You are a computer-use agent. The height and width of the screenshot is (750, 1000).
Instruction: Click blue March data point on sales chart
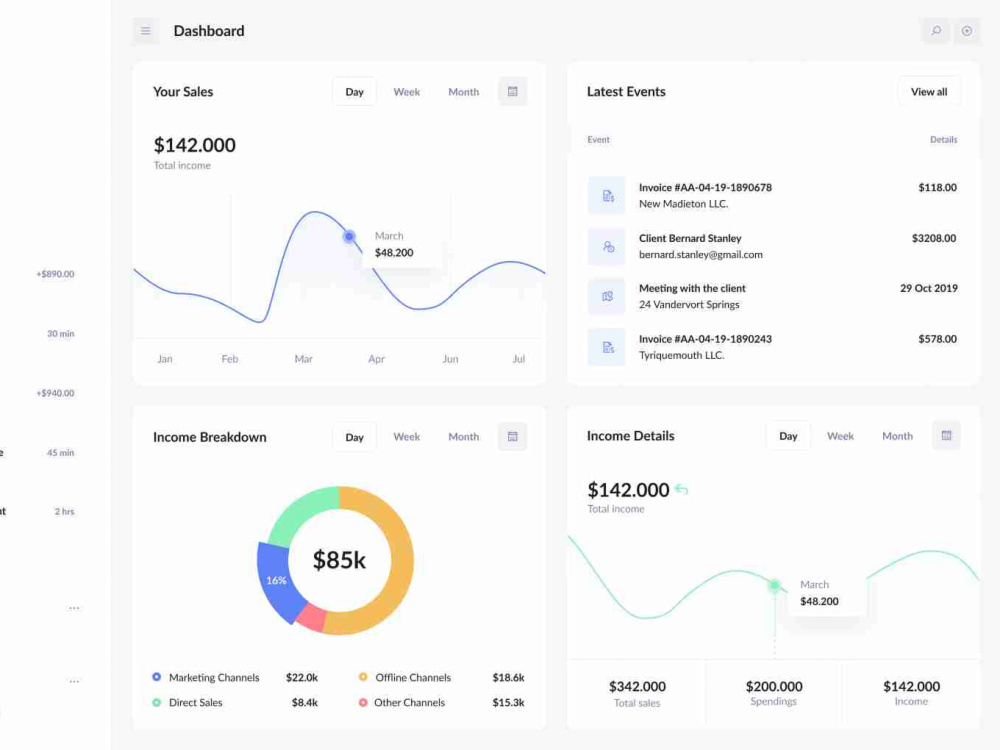pos(349,237)
